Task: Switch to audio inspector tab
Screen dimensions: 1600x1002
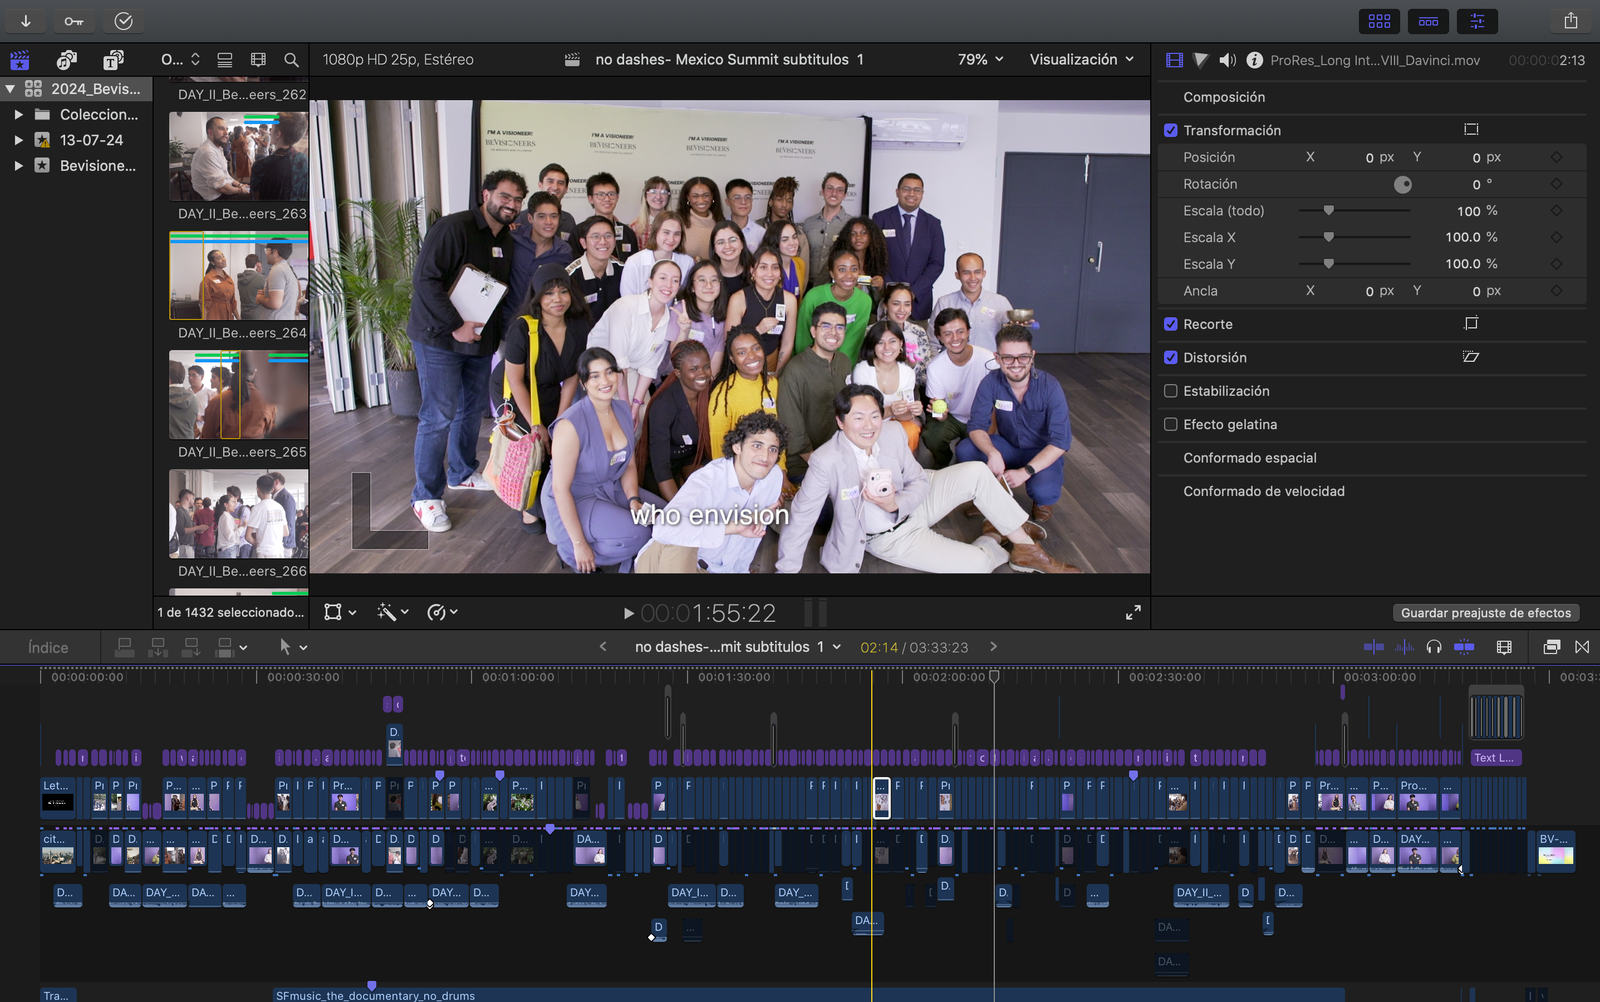Action: click(x=1228, y=60)
